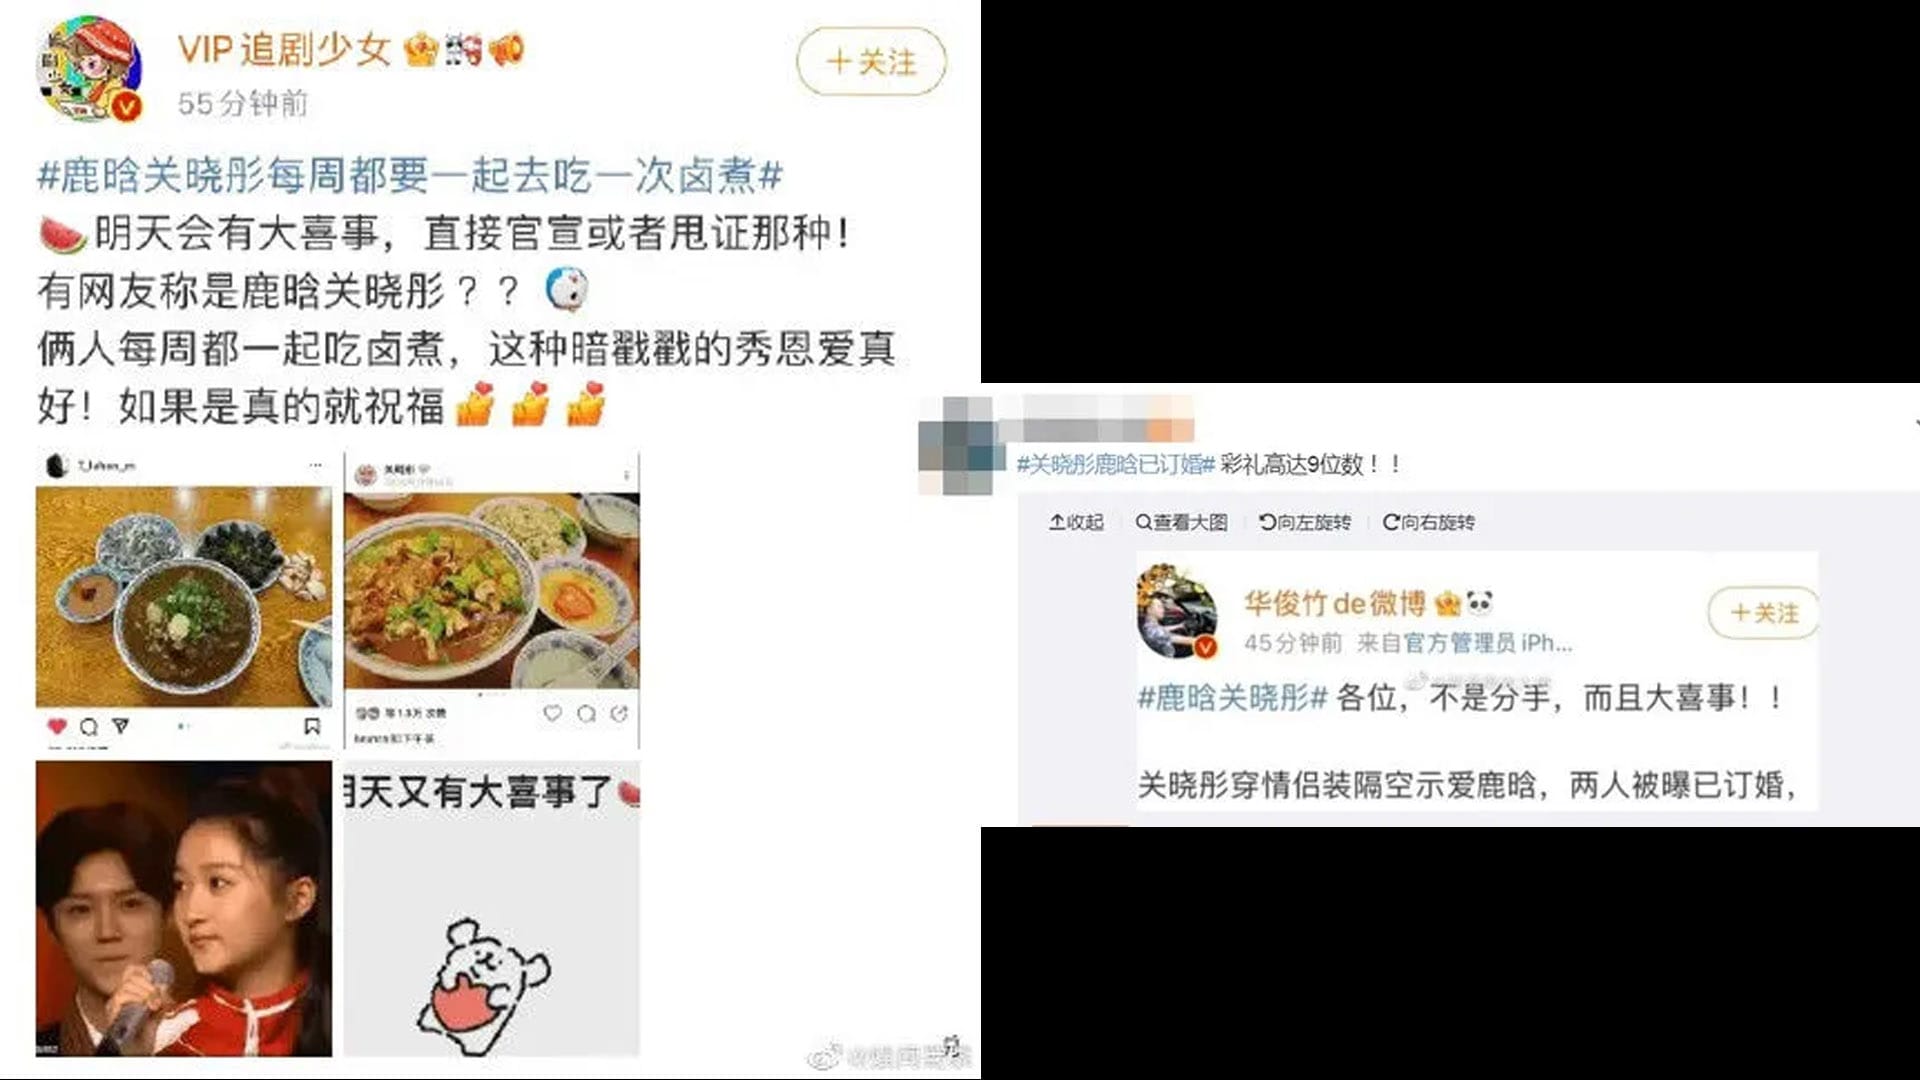Click the +关注 follow button for 追剧少女
Viewport: 1920px width, 1080px height.
(x=871, y=62)
